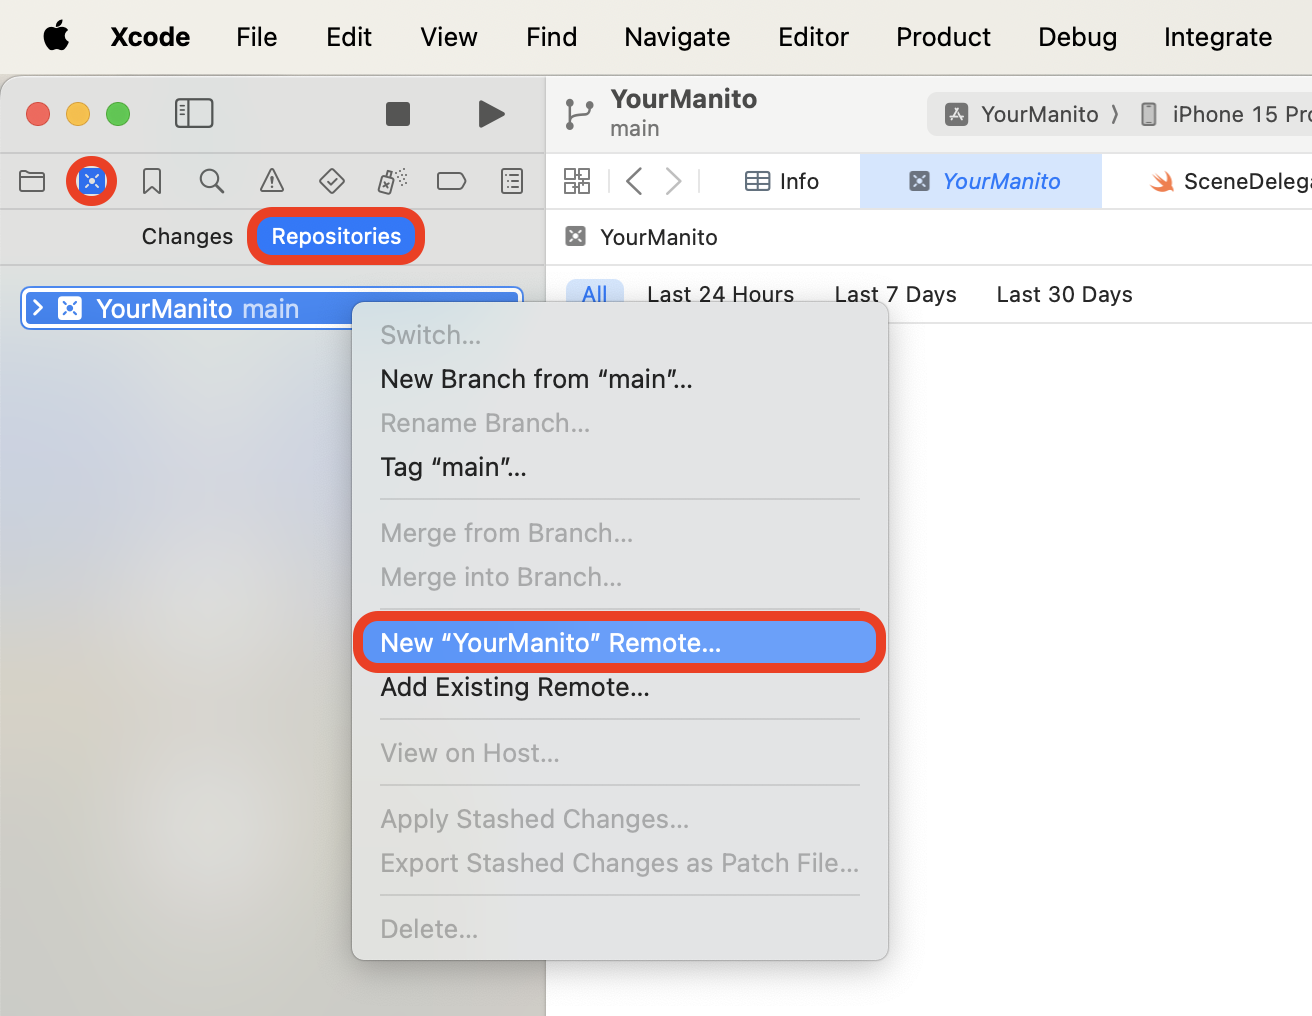Filter commits by All
1312x1016 pixels.
595,294
